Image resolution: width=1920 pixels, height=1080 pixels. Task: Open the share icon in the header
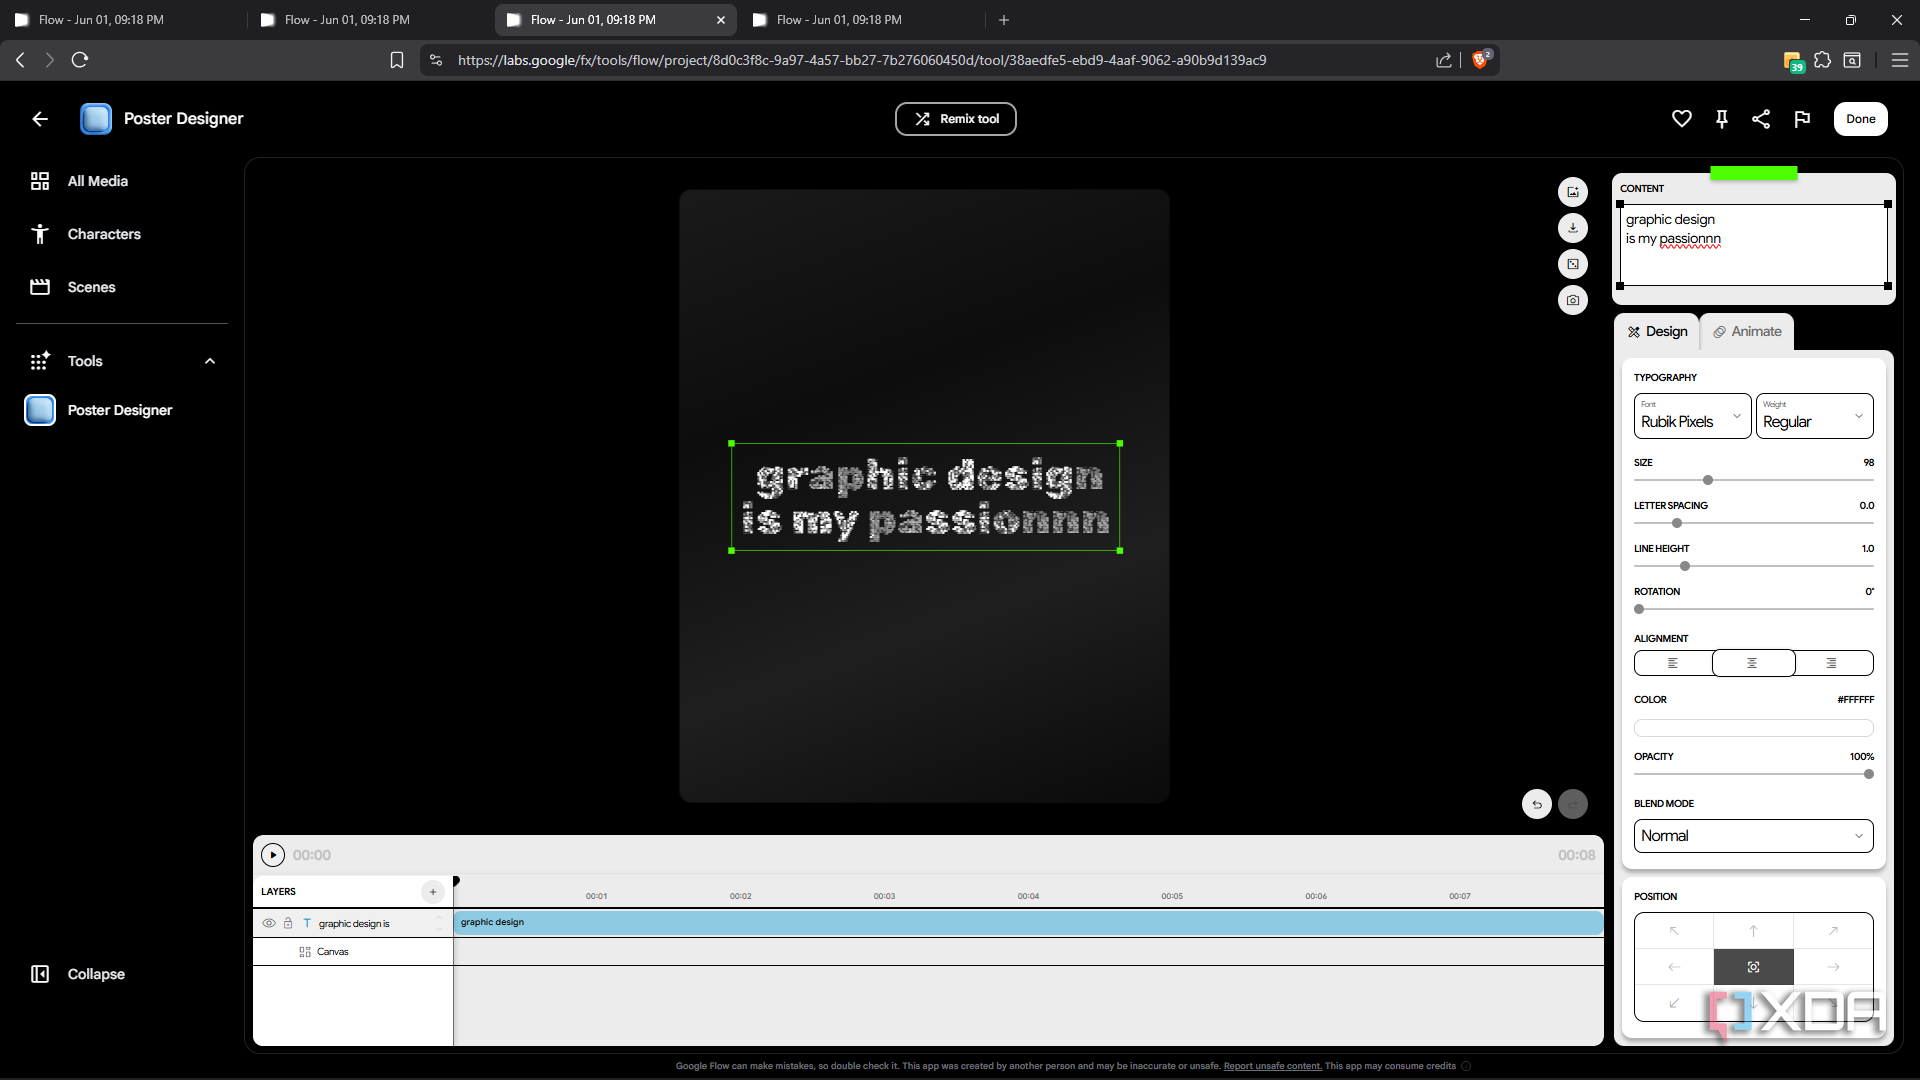click(x=1761, y=119)
